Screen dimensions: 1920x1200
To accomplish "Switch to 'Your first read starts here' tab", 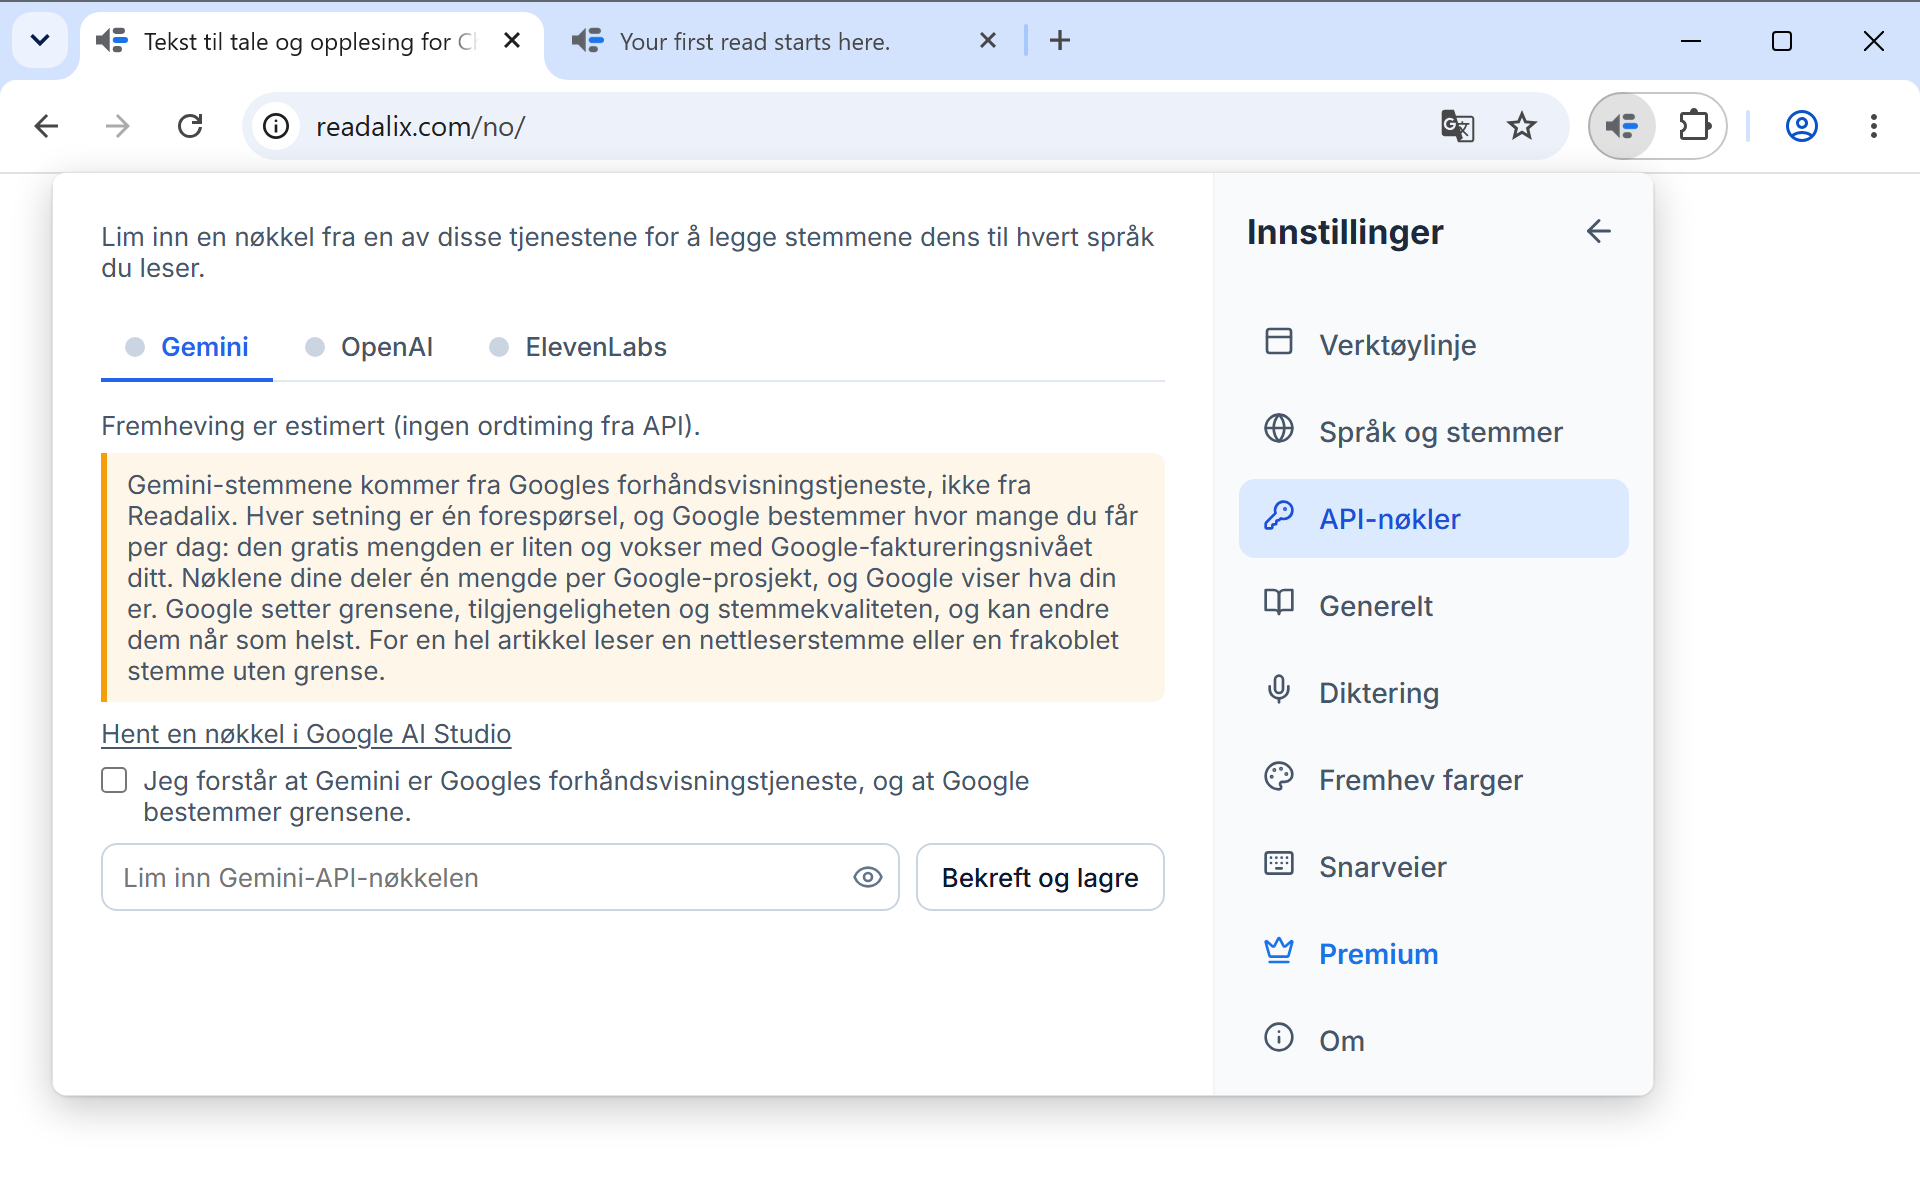I will 755,42.
